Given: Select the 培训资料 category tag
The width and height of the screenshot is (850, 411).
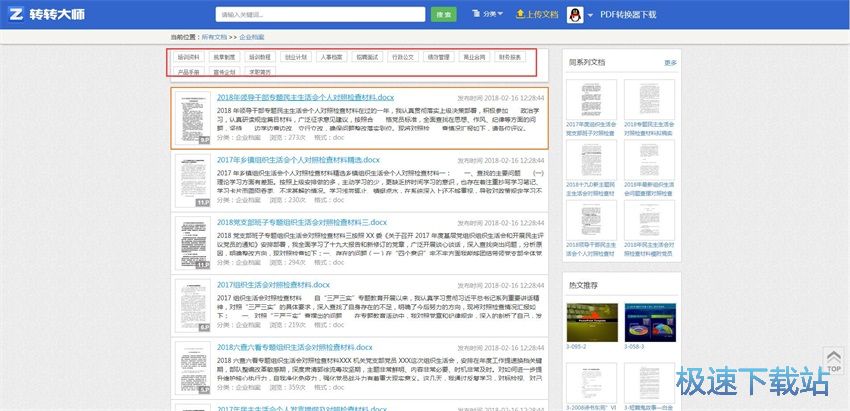Looking at the screenshot, I should [x=189, y=57].
